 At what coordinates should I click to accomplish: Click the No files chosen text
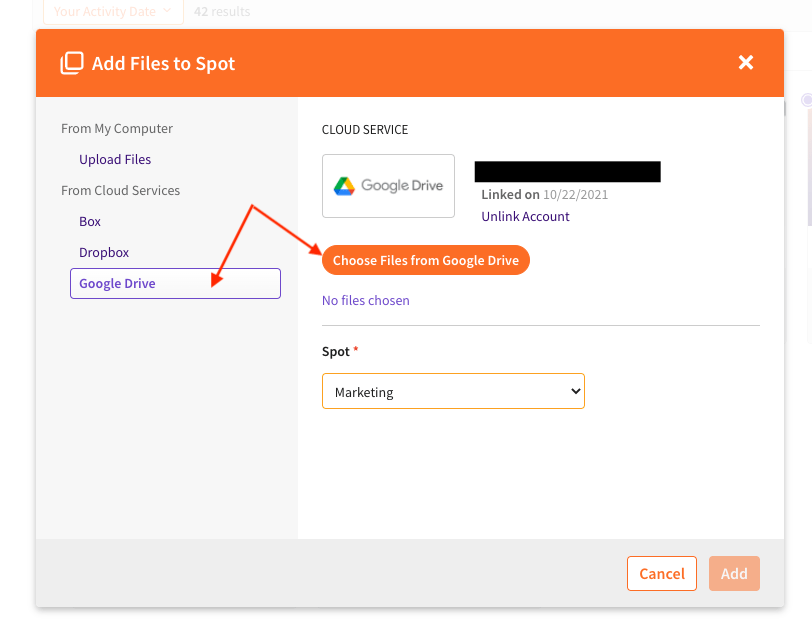[365, 300]
